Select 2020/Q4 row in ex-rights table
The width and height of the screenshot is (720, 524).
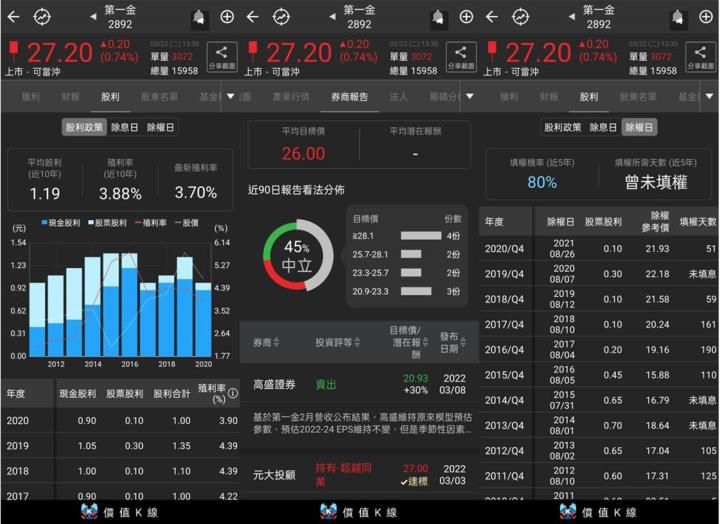(x=599, y=248)
